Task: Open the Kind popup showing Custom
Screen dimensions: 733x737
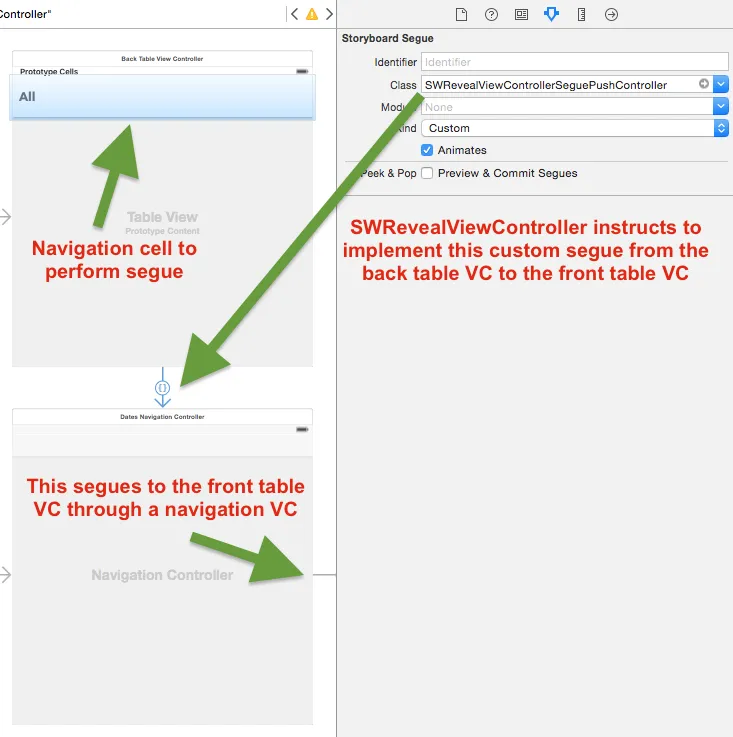Action: click(575, 128)
